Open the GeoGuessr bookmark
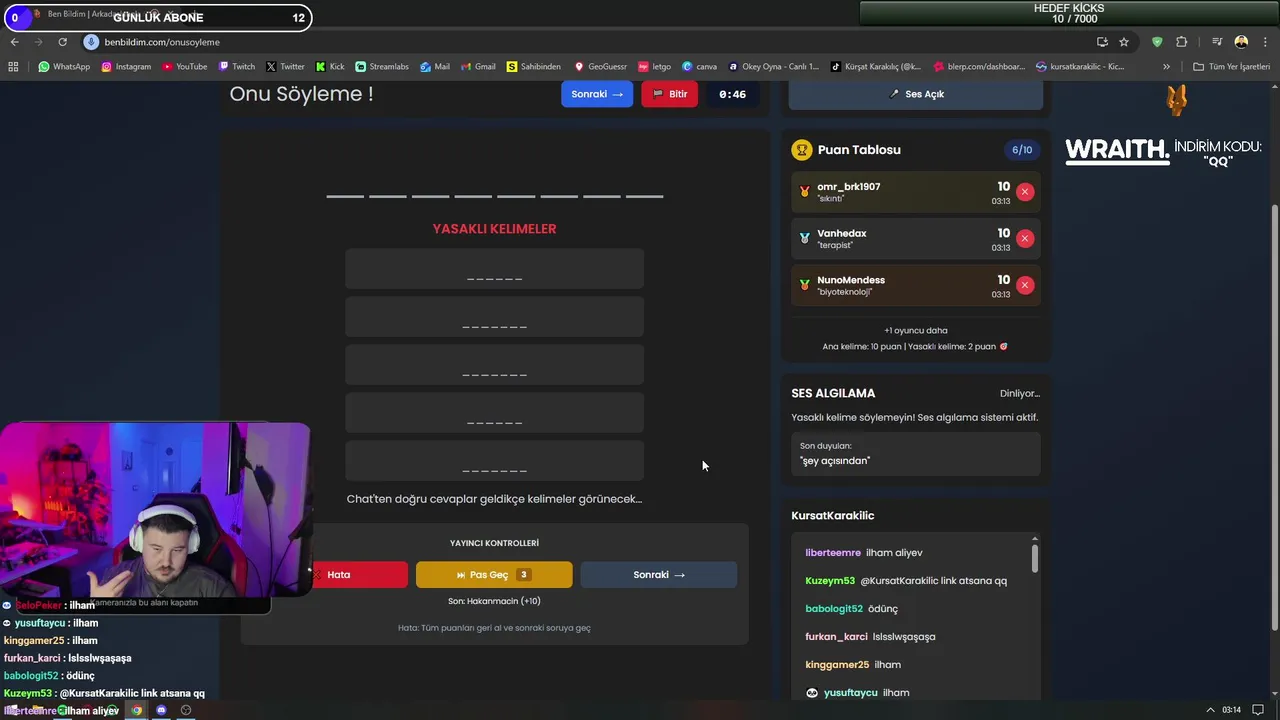 coord(600,67)
